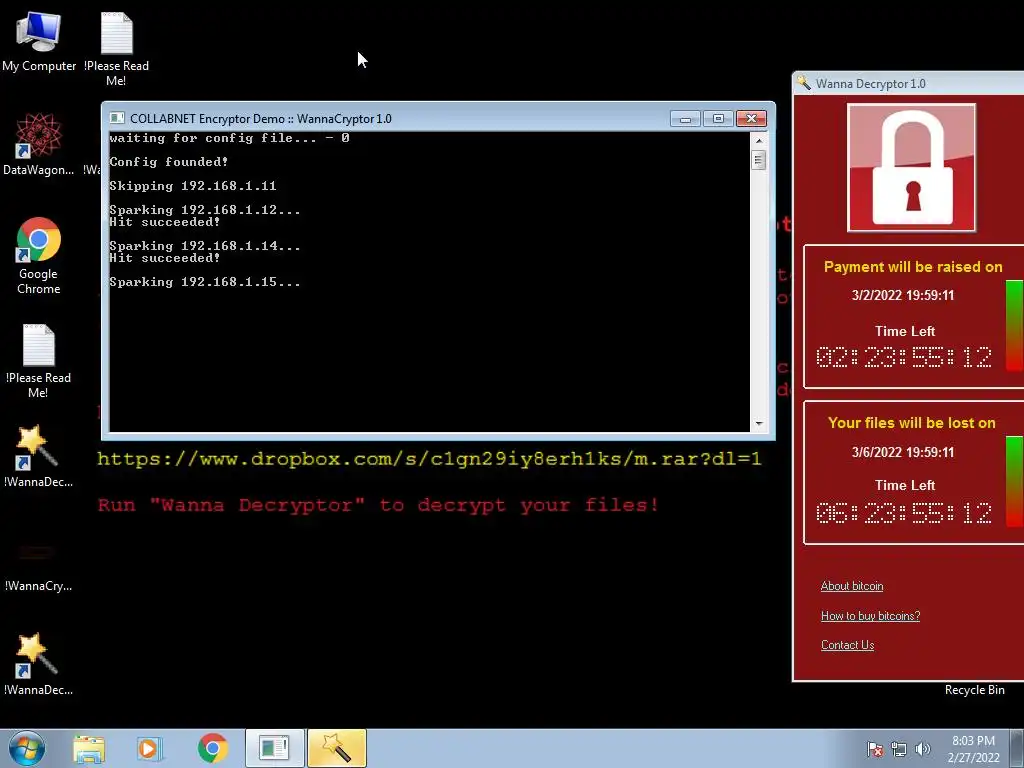
Task: Click the console scrollbar thumb
Action: pos(758,160)
